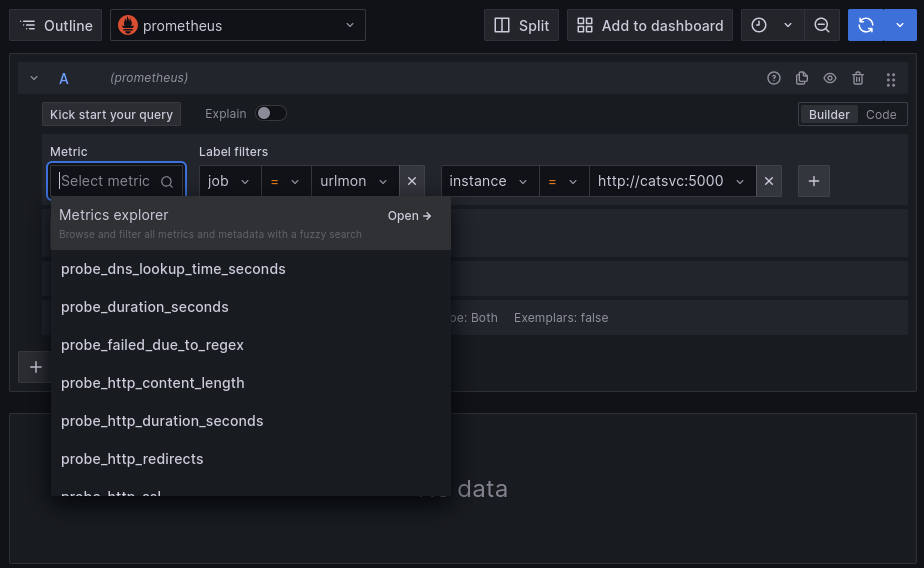
Task: Select probe_duration_seconds metric
Action: [x=250, y=307]
